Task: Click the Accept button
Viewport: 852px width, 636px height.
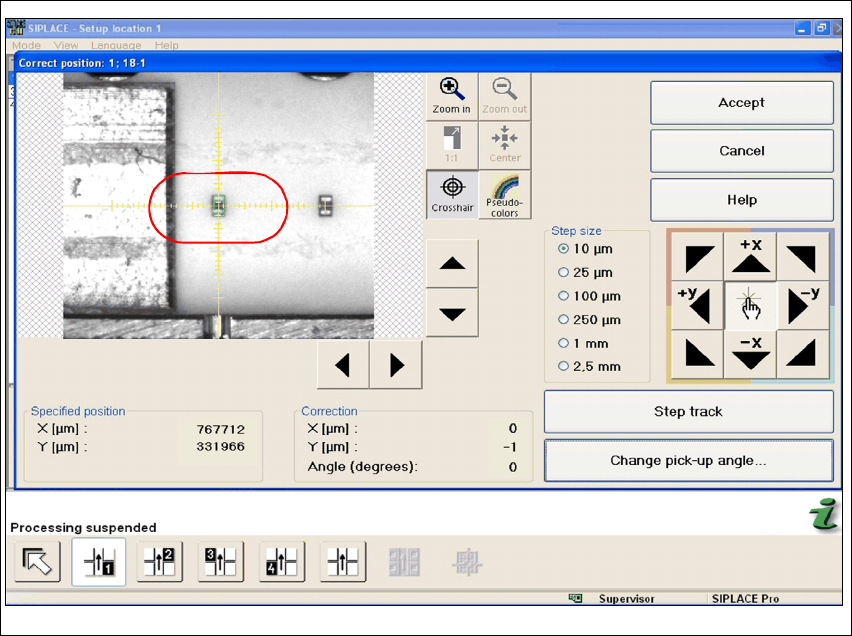Action: 741,103
